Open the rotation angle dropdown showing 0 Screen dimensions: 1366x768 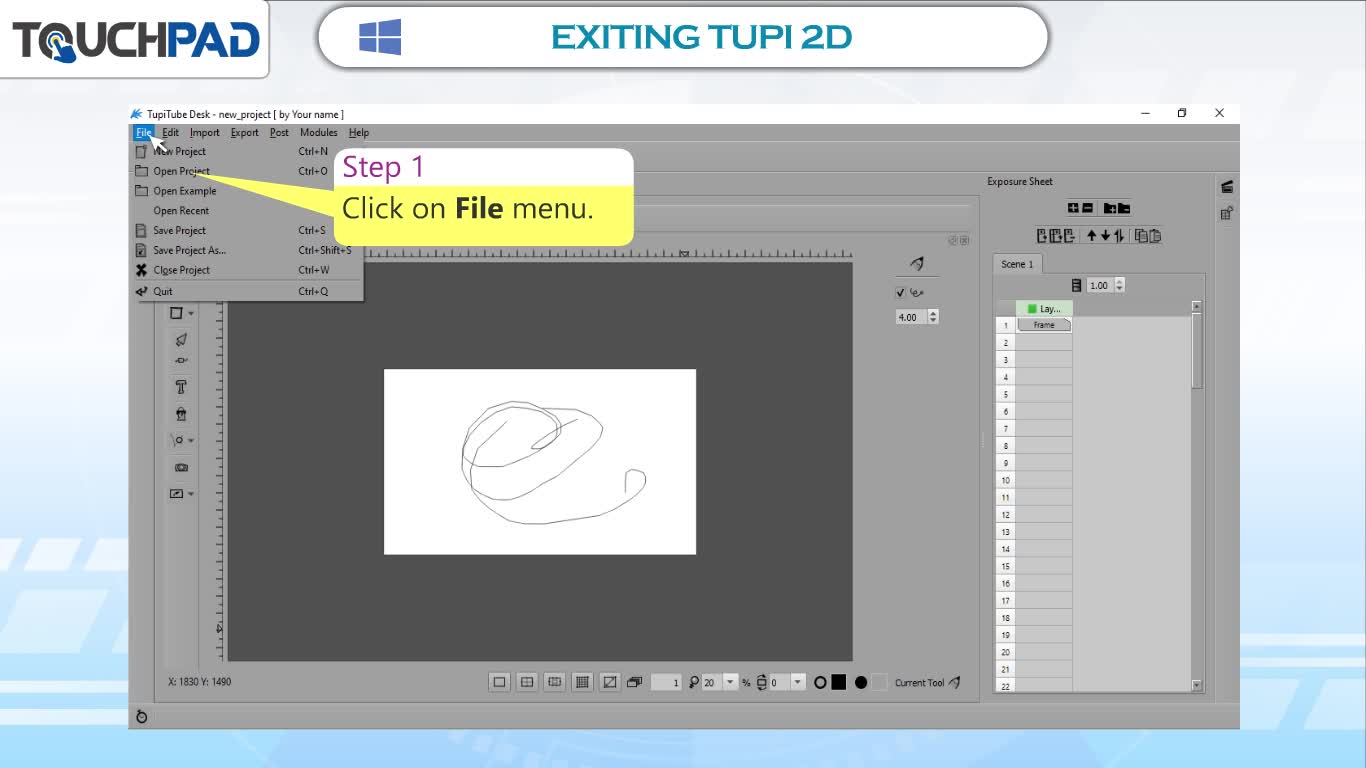798,683
